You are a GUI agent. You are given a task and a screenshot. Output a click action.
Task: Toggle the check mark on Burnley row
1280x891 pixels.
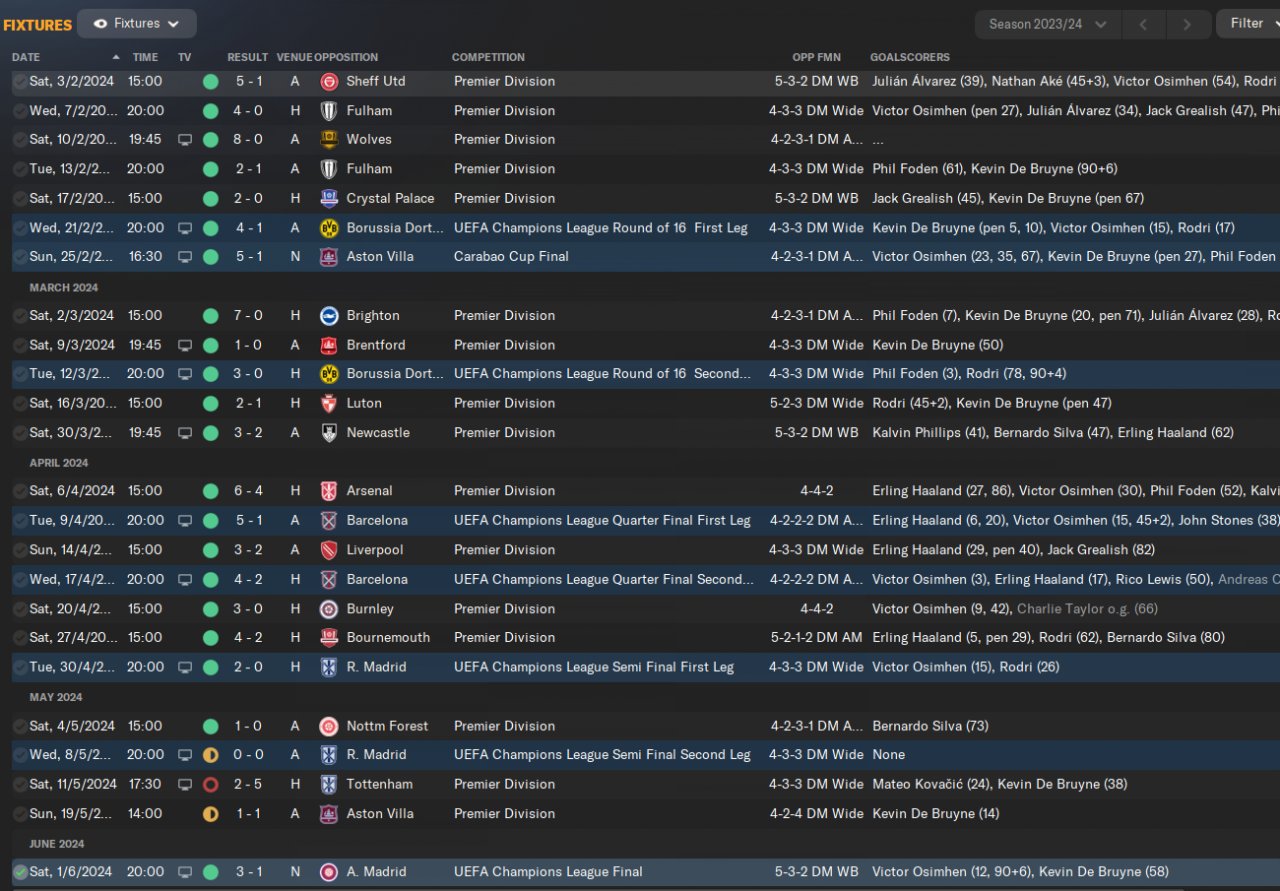click(x=20, y=609)
